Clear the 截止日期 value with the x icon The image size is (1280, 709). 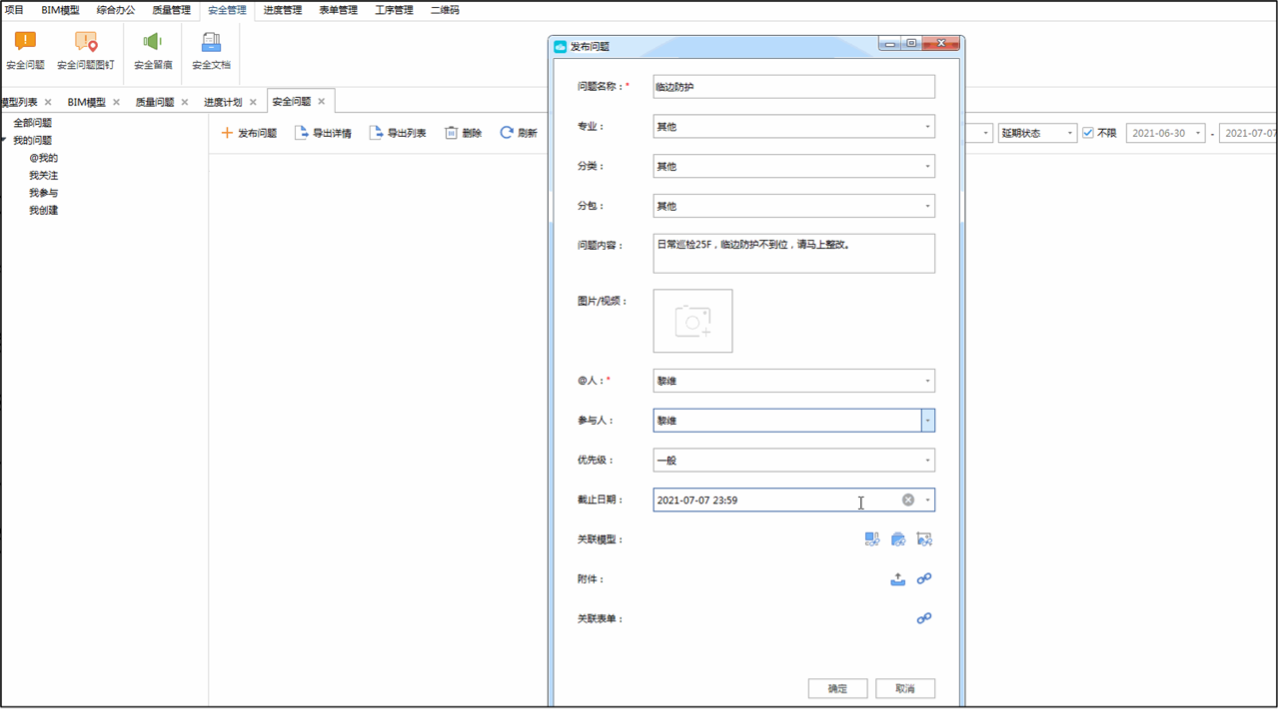pyautogui.click(x=908, y=500)
